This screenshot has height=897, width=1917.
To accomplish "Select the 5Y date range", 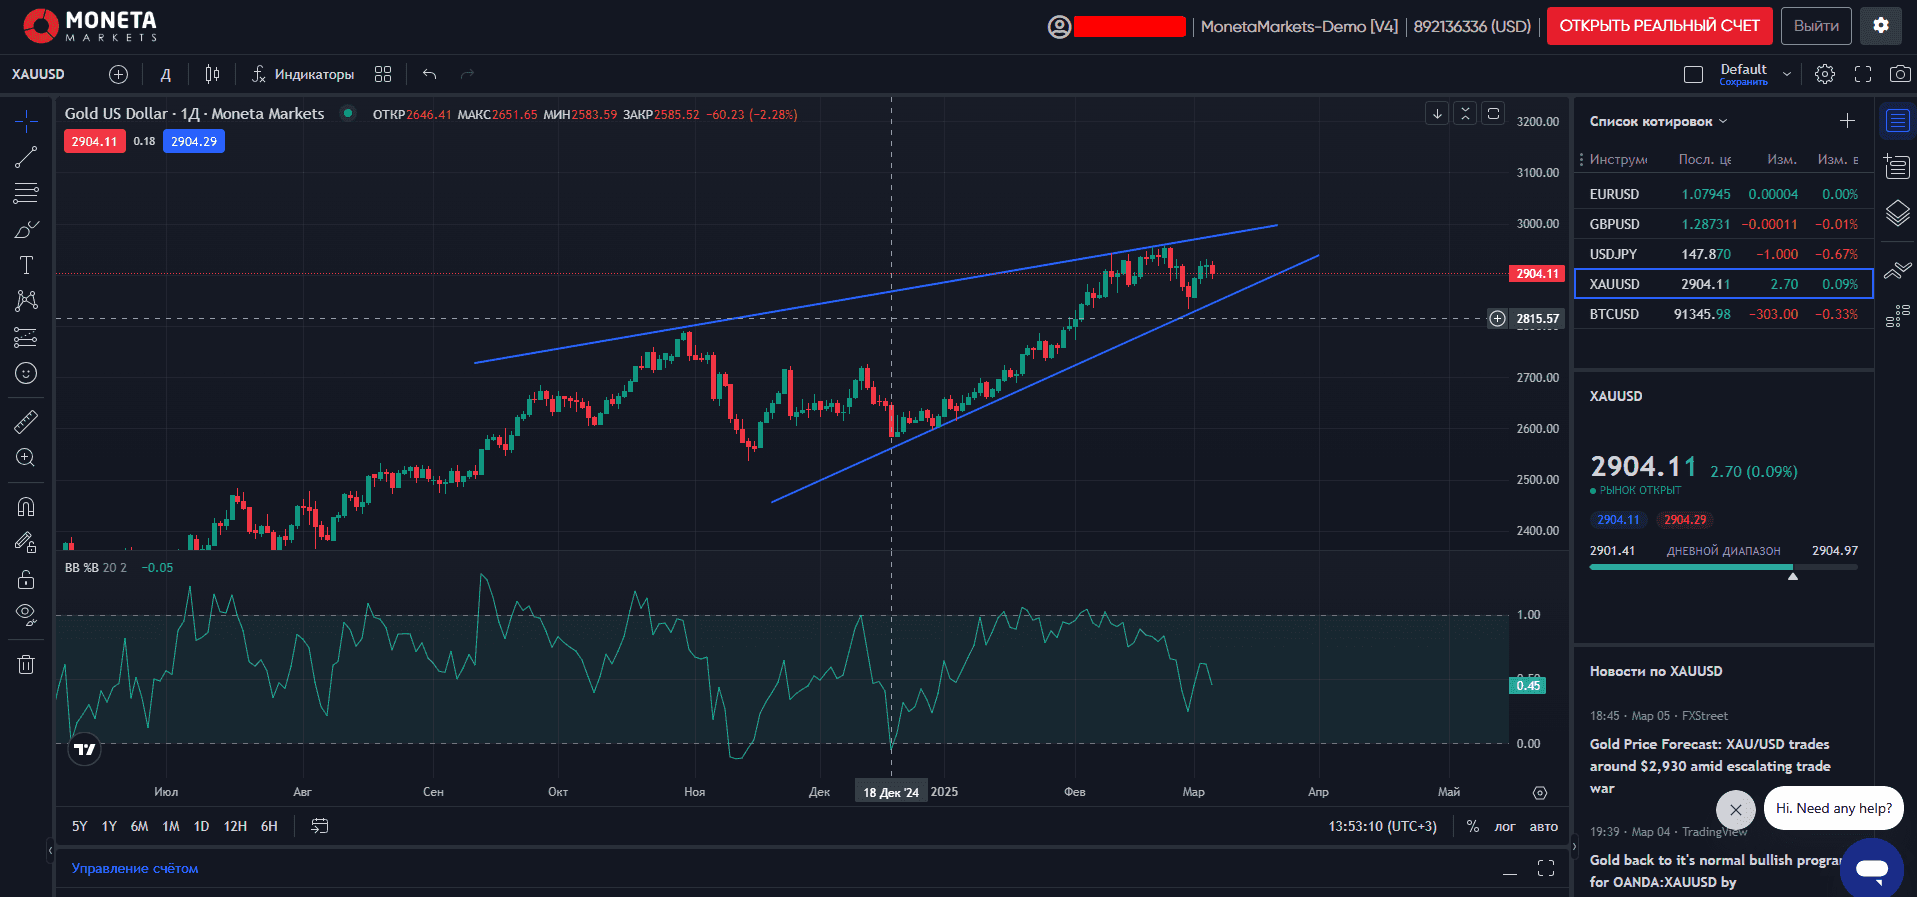I will [80, 826].
